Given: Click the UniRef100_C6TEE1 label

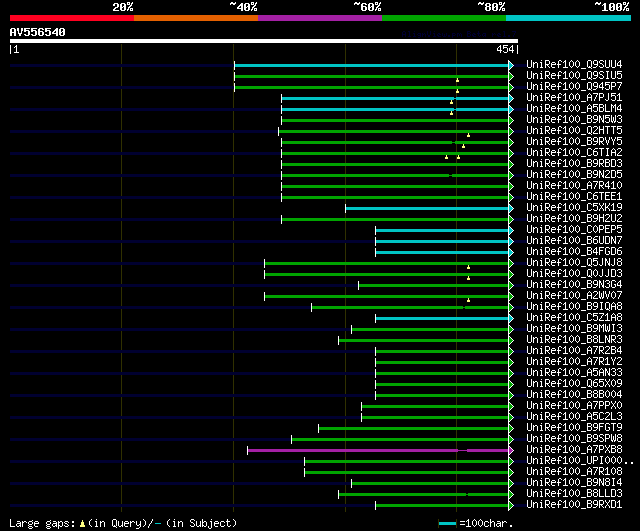Looking at the screenshot, I should [x=574, y=197].
